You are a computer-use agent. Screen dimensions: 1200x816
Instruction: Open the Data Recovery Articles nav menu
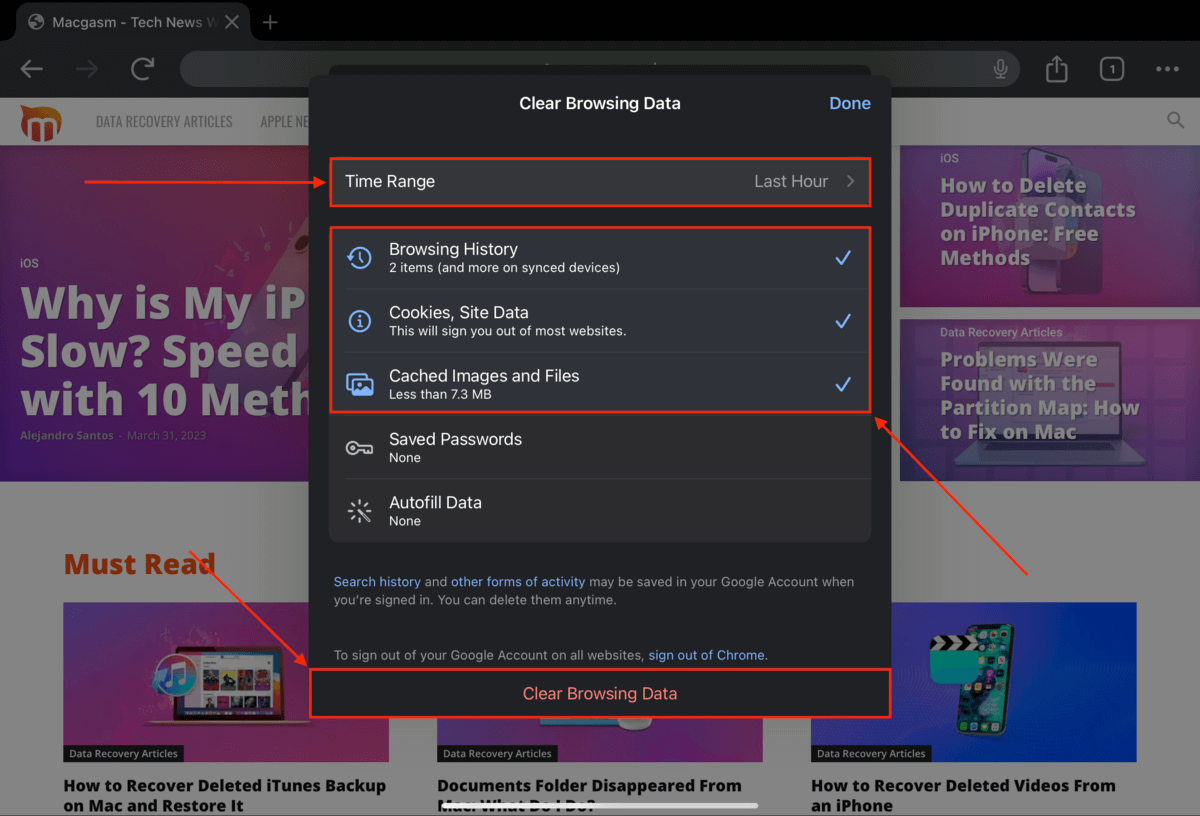(164, 121)
